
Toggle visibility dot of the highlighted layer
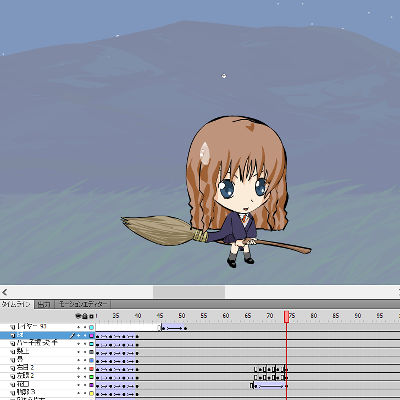coord(79,335)
